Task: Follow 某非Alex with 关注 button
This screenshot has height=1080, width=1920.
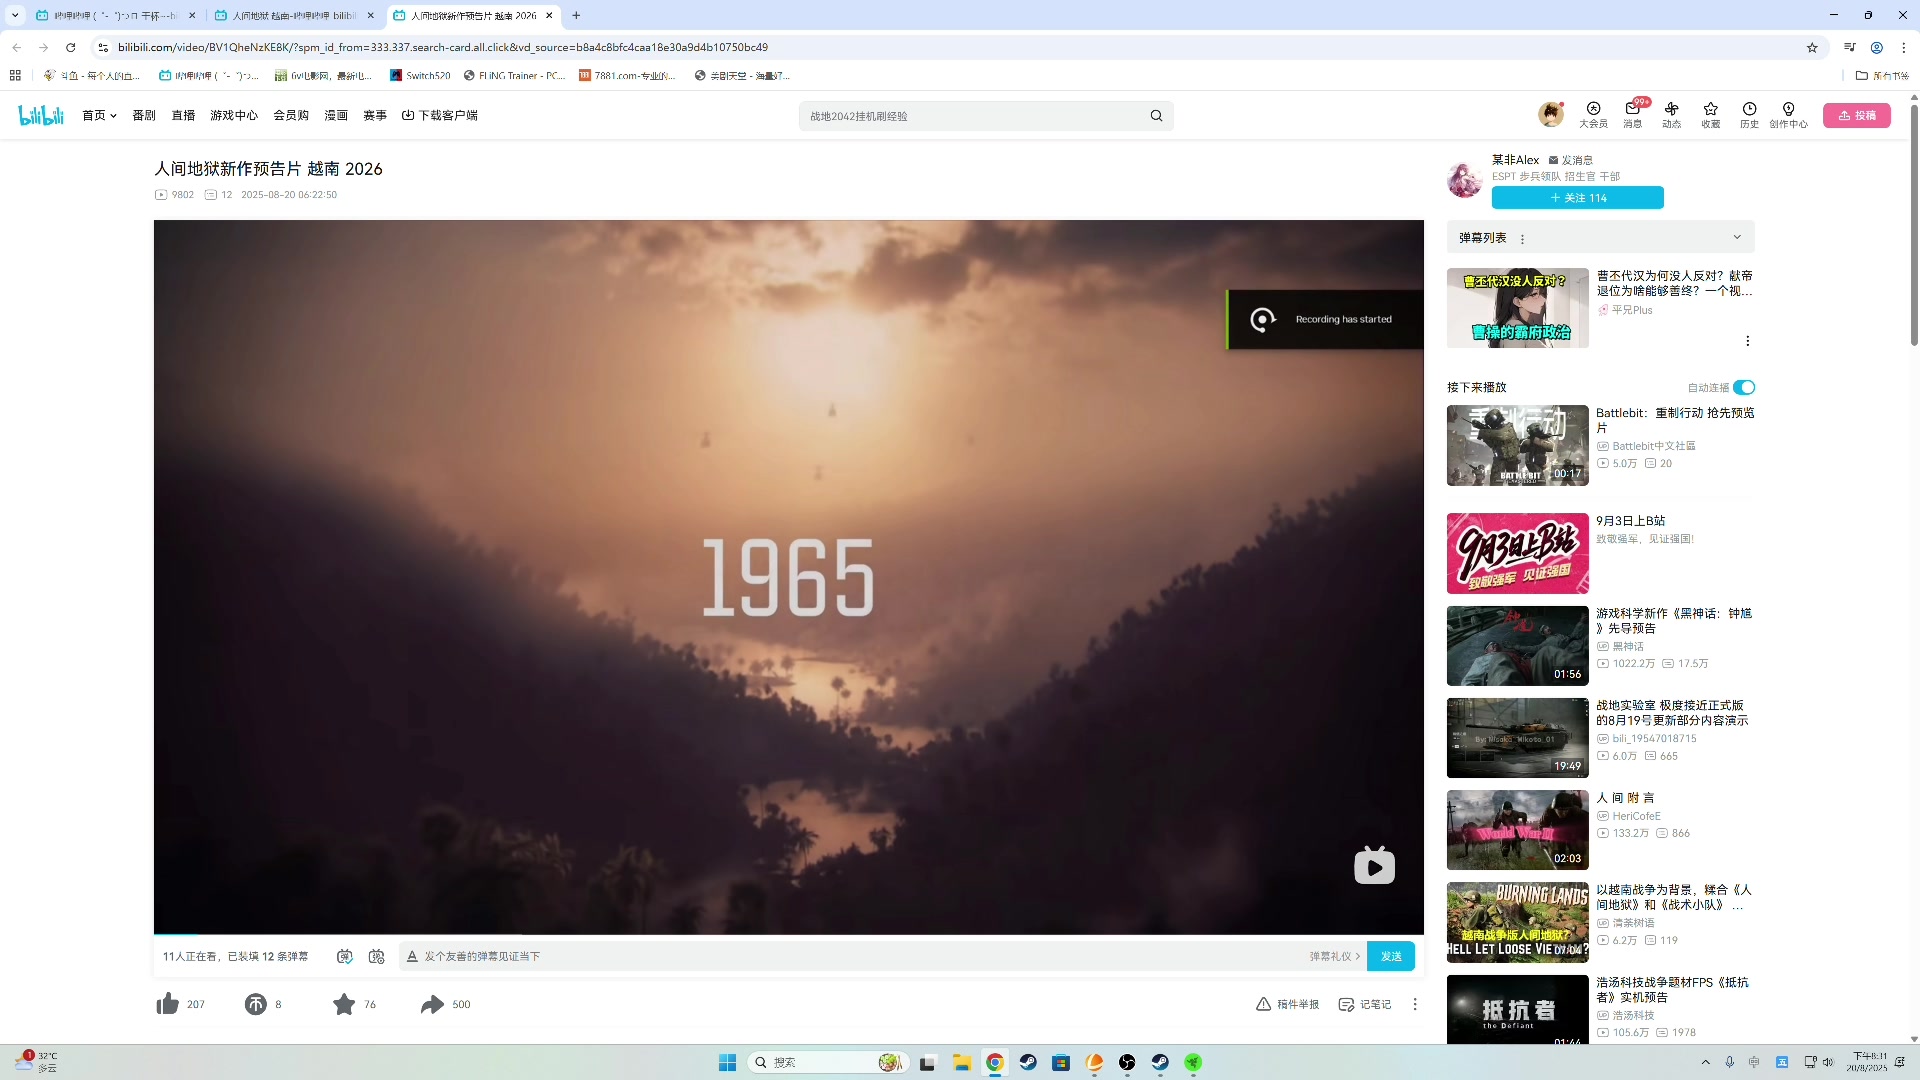Action: point(1578,198)
